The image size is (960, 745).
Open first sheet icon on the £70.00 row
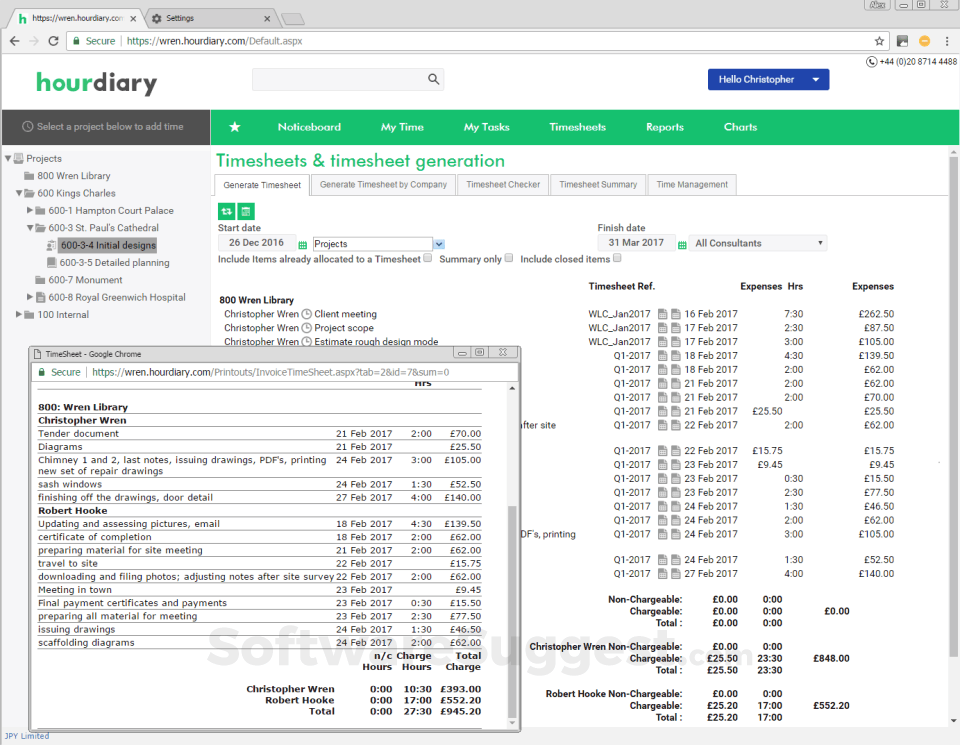[662, 397]
